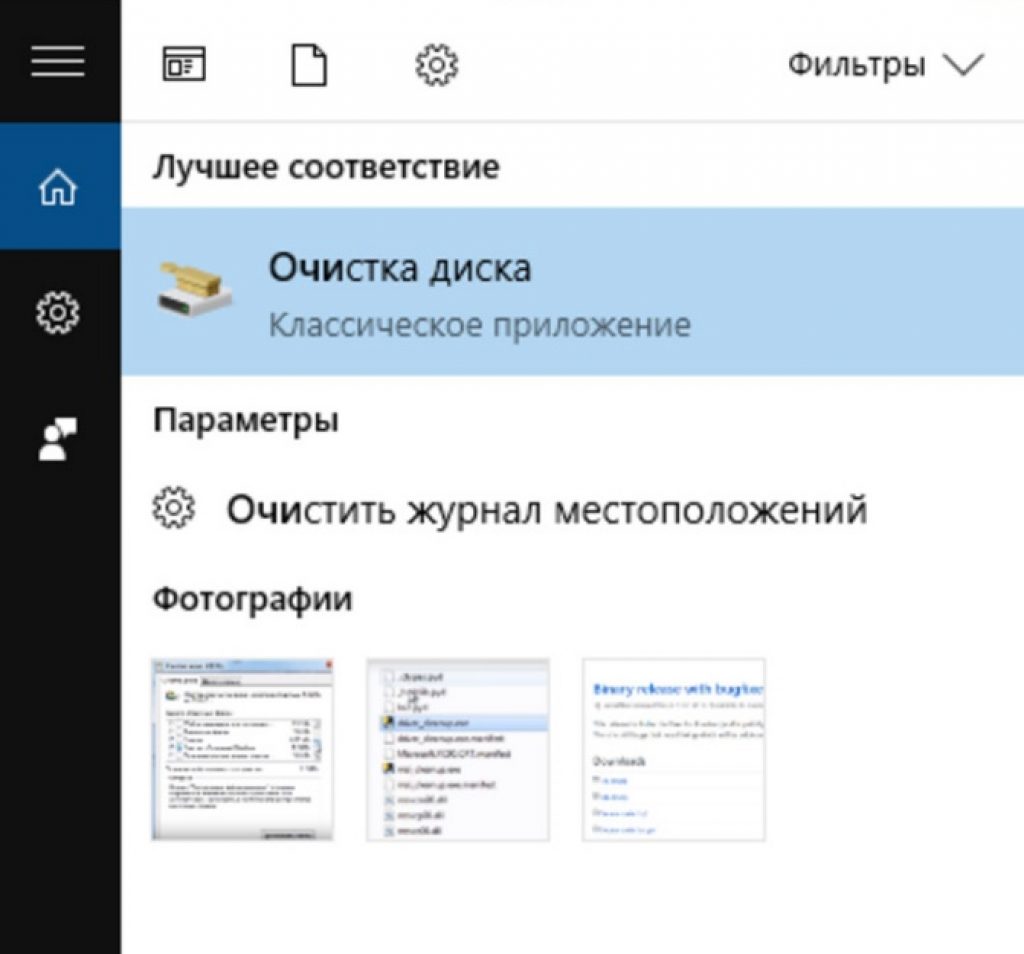1024x954 pixels.
Task: Open the settings gear in the left sidebar
Action: (x=58, y=313)
